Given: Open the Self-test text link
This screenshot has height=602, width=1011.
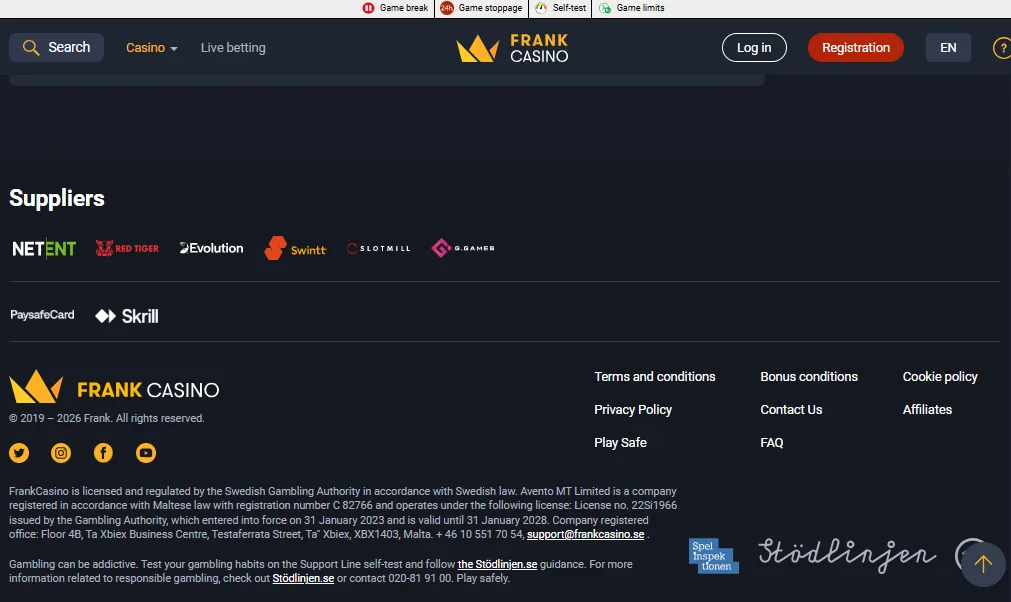Looking at the screenshot, I should (x=569, y=8).
